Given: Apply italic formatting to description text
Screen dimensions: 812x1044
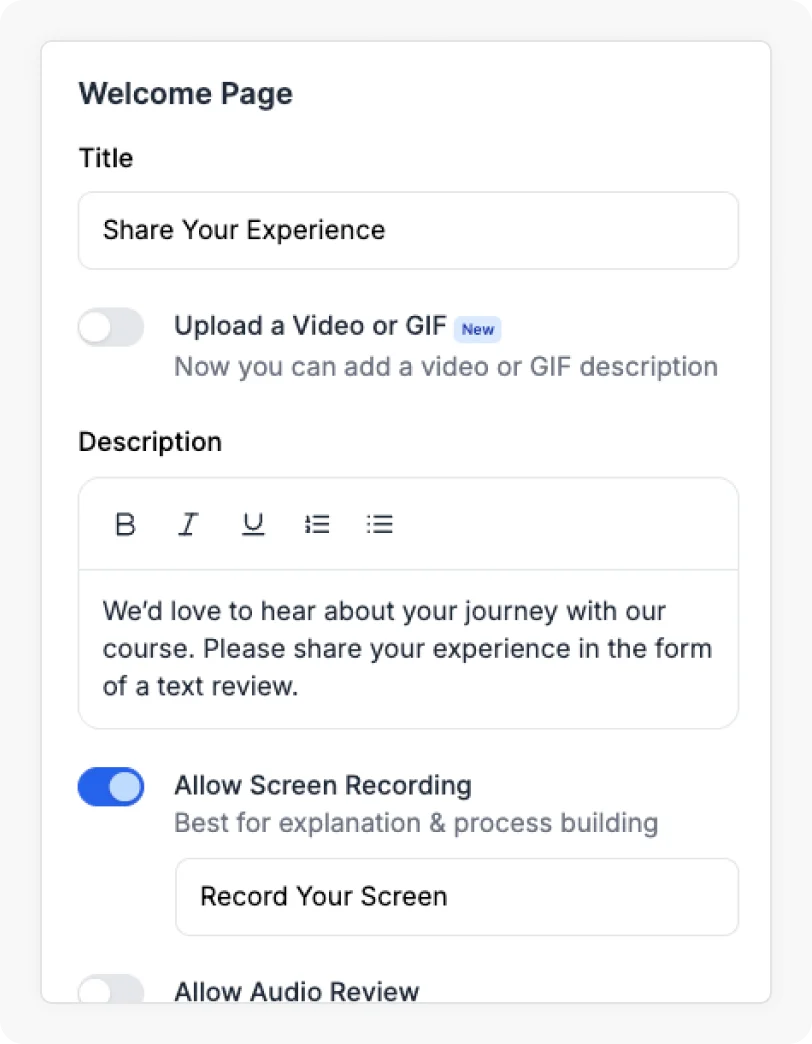Looking at the screenshot, I should pyautogui.click(x=188, y=523).
